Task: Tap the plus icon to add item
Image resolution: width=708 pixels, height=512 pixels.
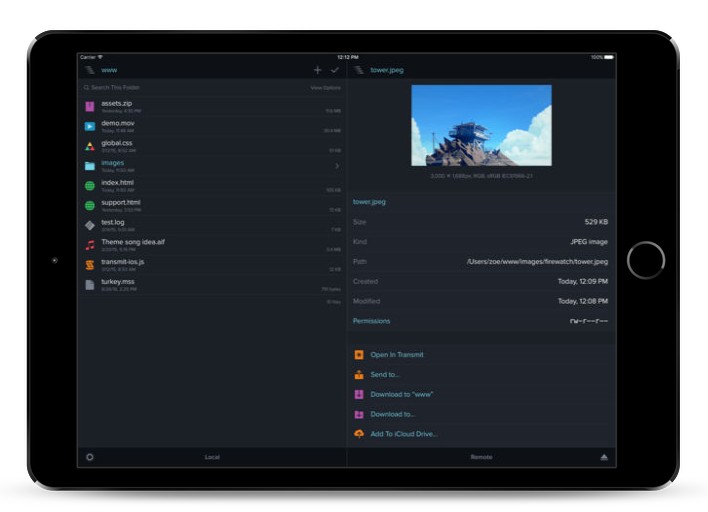Action: coord(318,70)
